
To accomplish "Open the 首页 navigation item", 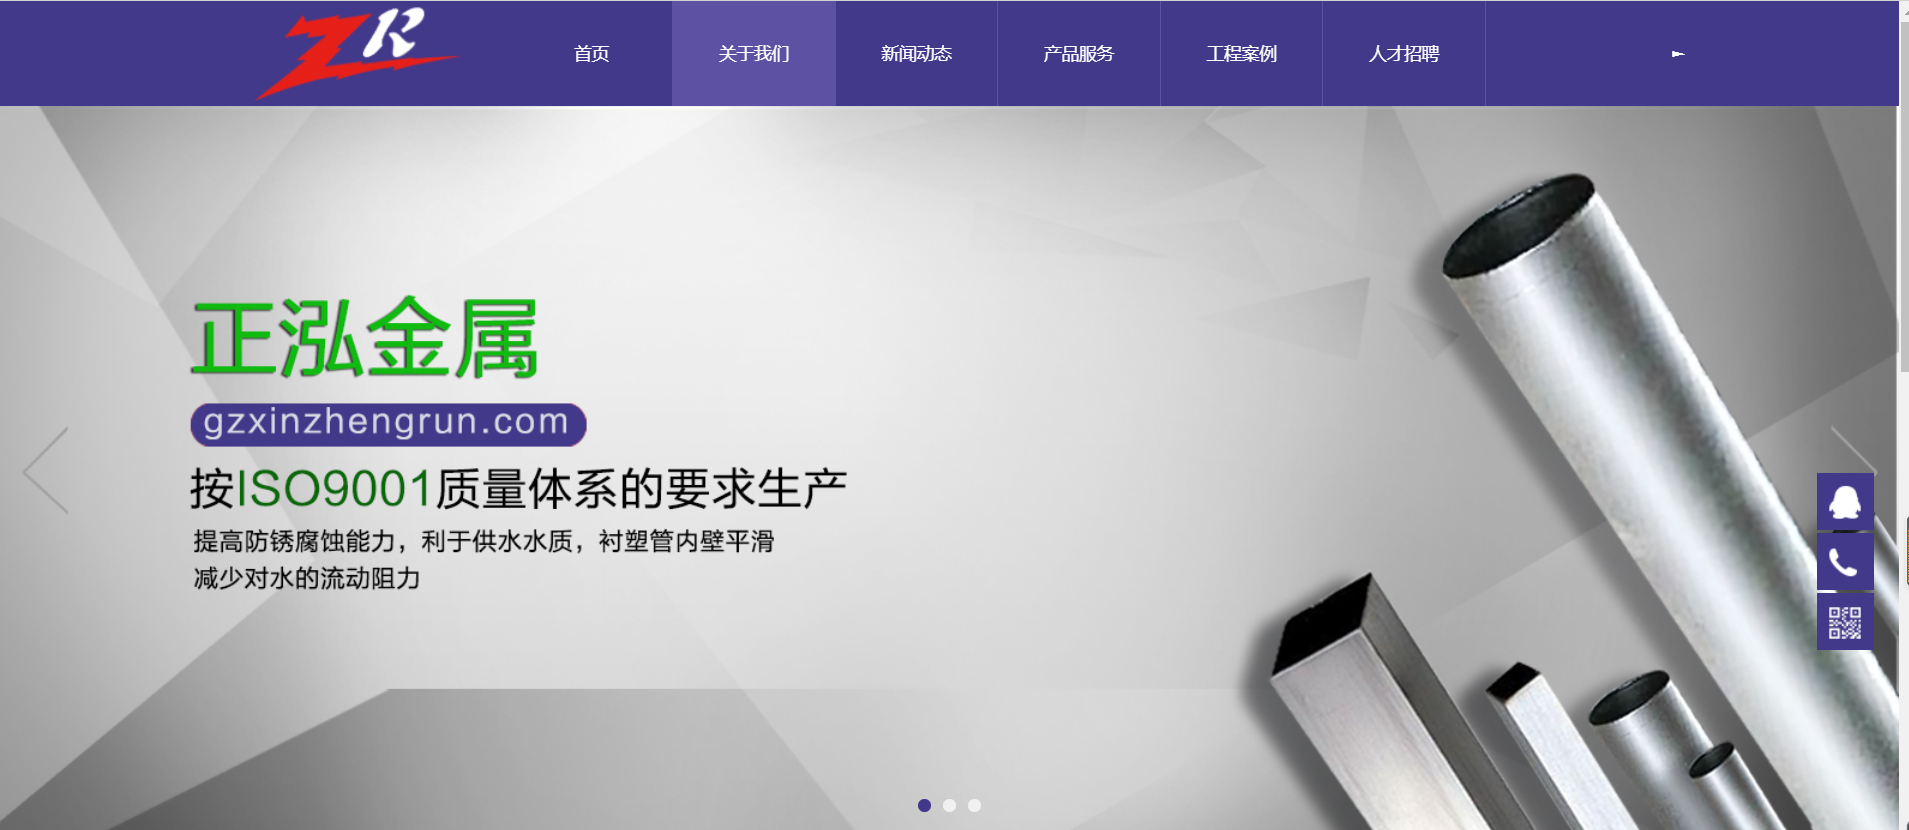I will 591,54.
